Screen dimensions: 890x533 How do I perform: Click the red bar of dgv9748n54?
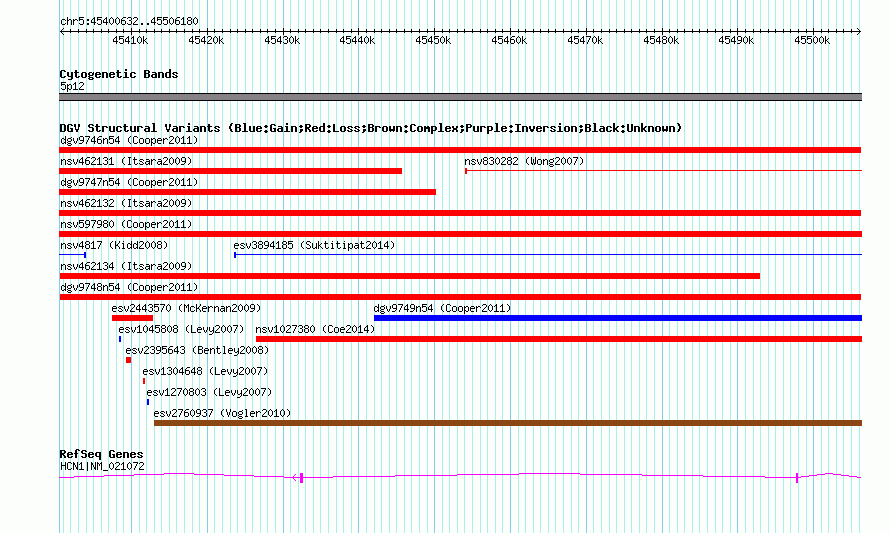pos(460,297)
